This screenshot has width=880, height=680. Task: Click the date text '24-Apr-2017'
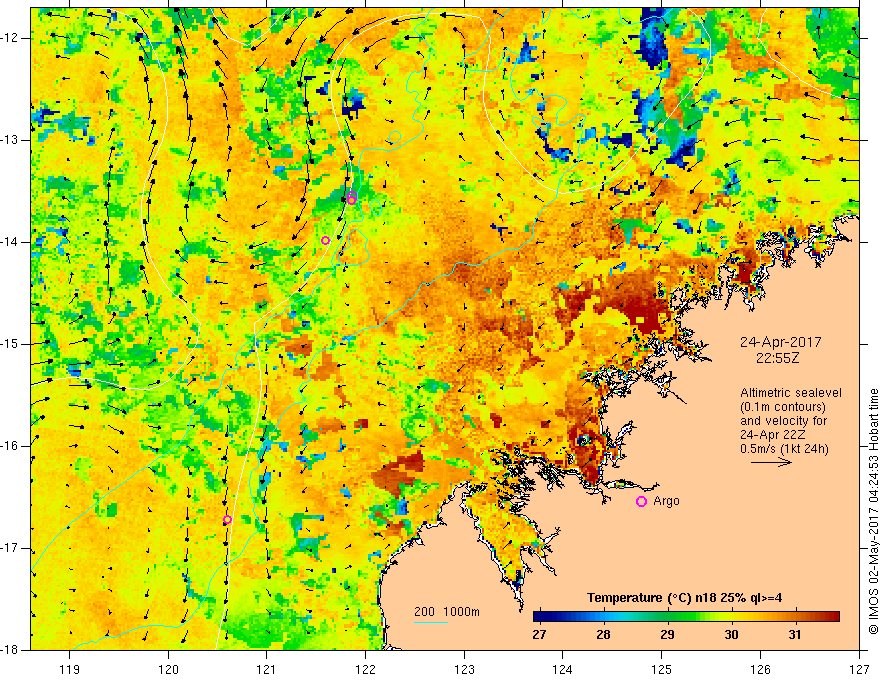coord(780,342)
